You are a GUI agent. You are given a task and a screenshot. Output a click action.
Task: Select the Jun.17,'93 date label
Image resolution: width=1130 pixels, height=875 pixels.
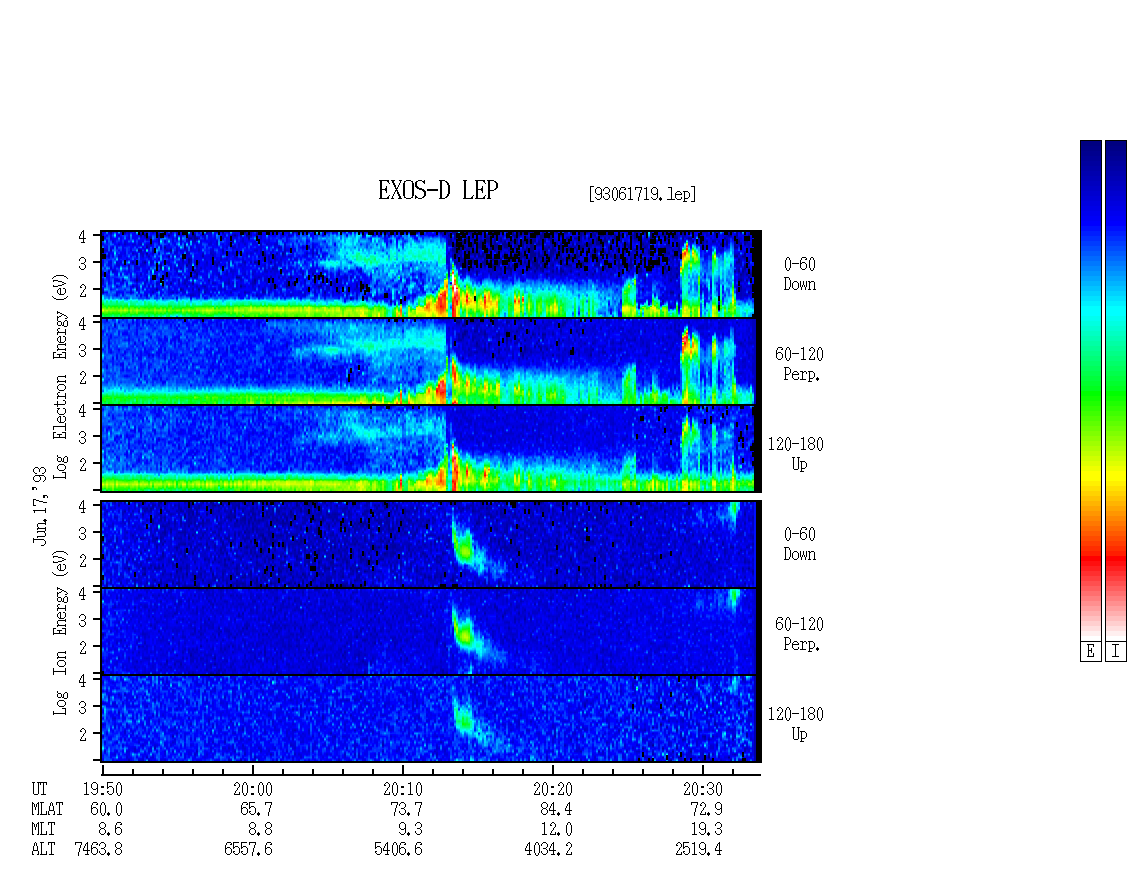tap(40, 505)
